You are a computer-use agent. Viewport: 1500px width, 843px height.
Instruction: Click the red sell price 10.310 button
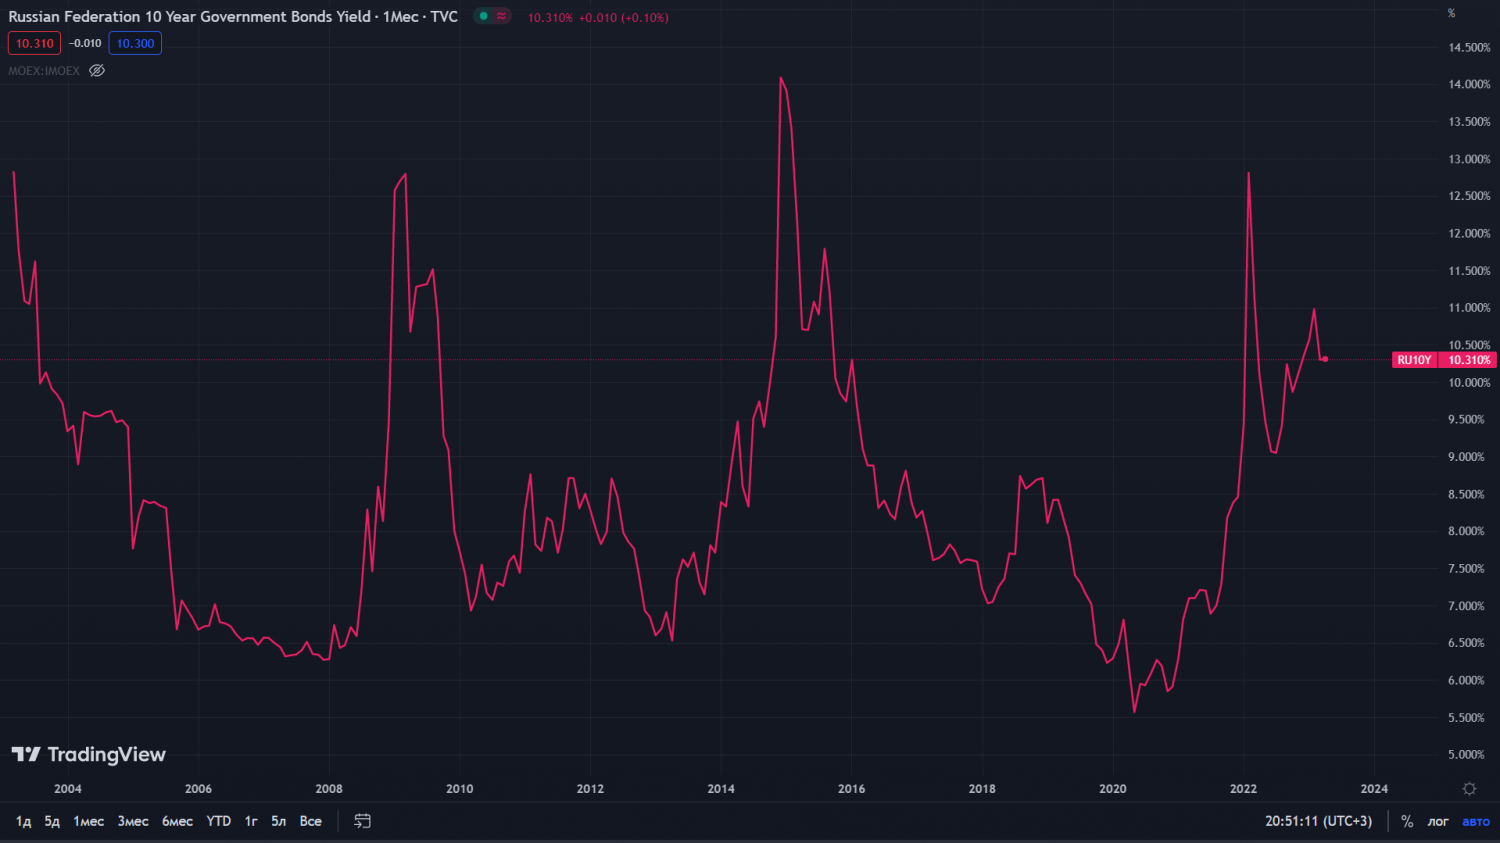(34, 43)
